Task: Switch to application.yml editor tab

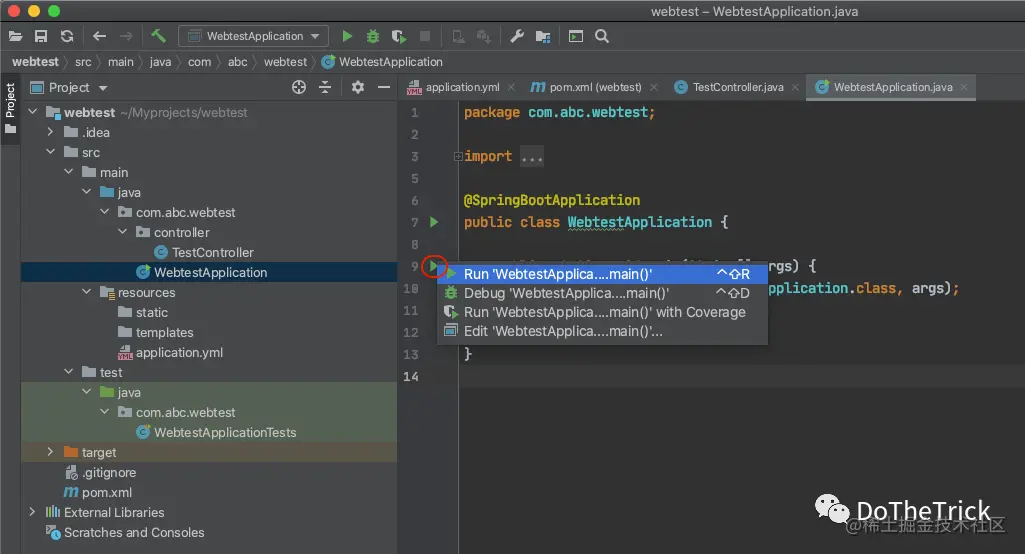Action: coord(462,87)
